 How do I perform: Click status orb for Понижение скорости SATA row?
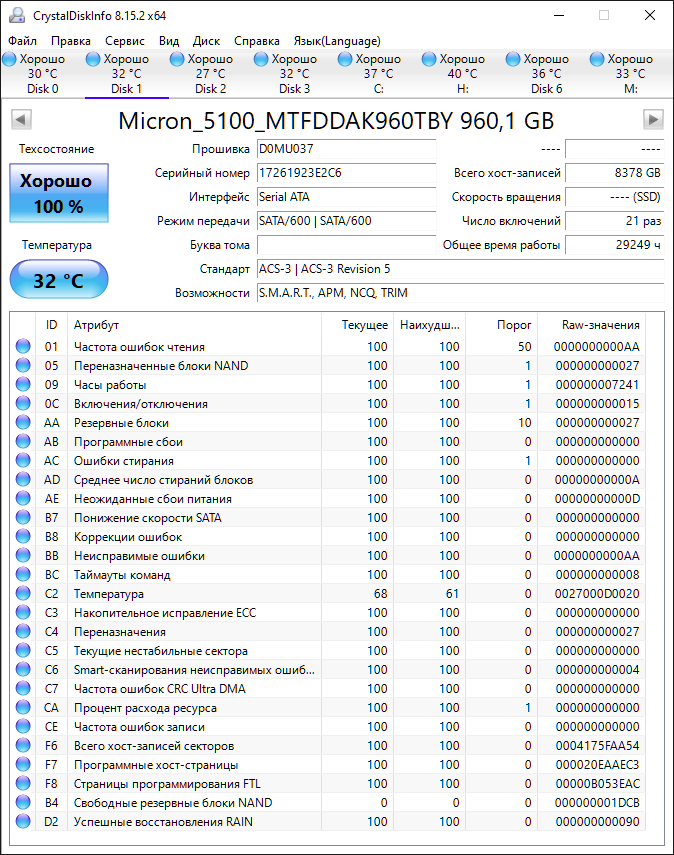click(23, 517)
